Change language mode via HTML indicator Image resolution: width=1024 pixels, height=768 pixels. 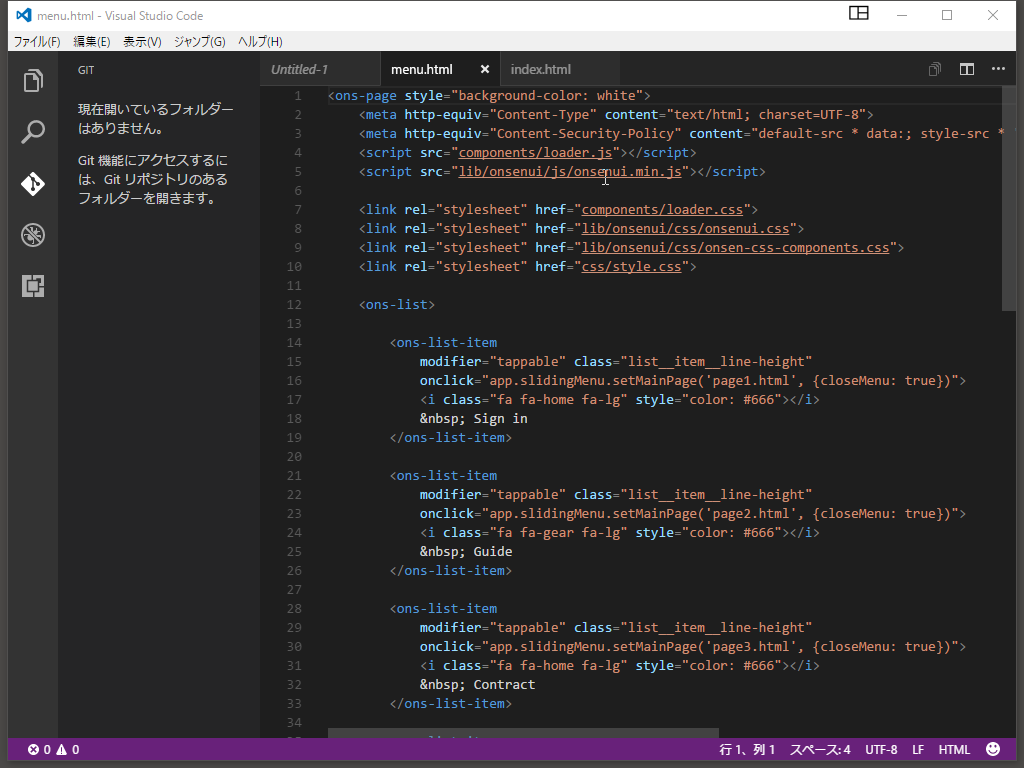tap(954, 750)
